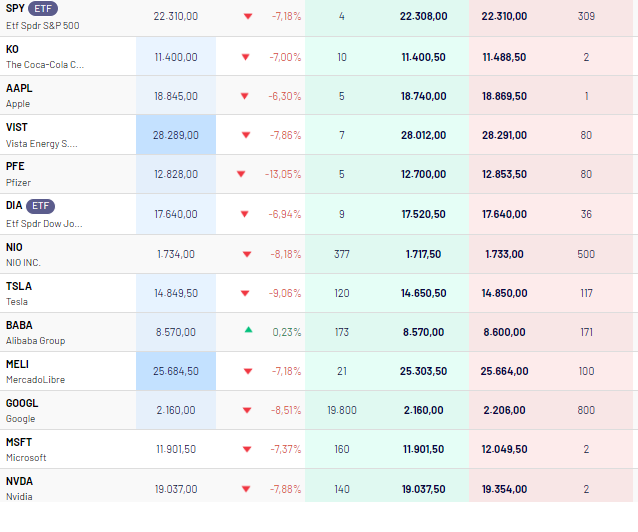Open the AAPL ticker symbol
638x532 pixels.
(19, 88)
